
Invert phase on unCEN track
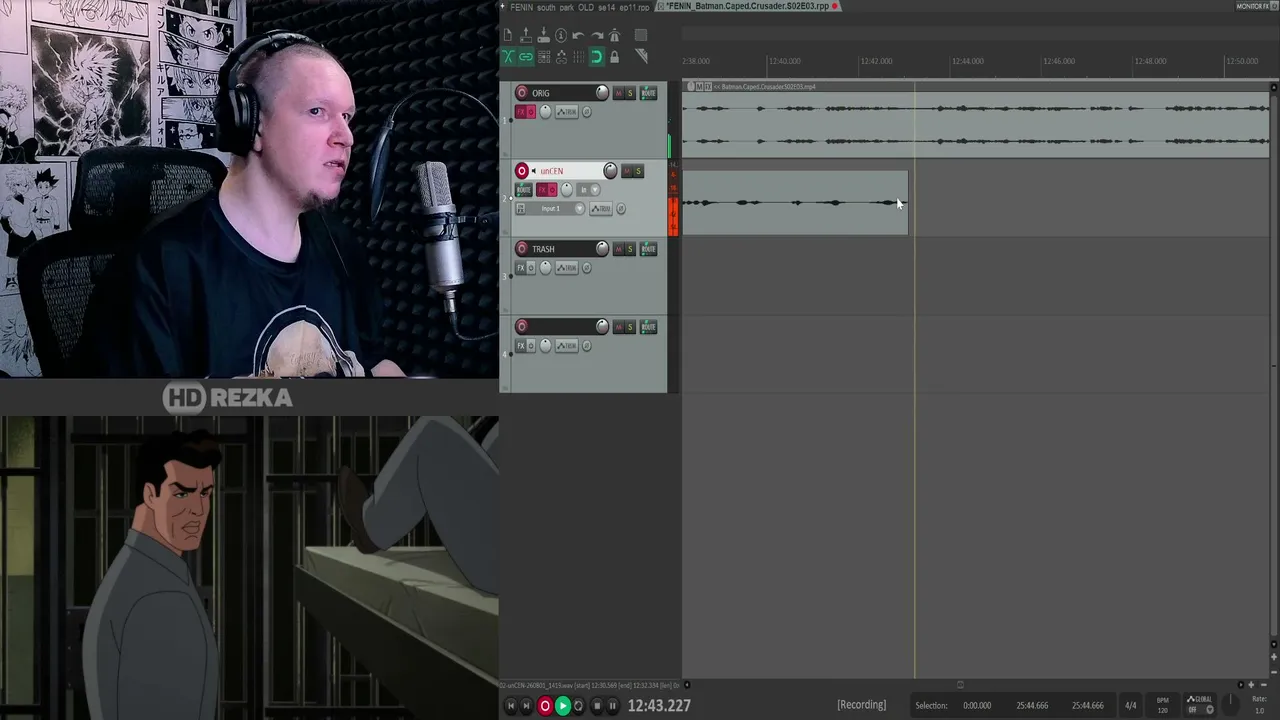point(621,208)
